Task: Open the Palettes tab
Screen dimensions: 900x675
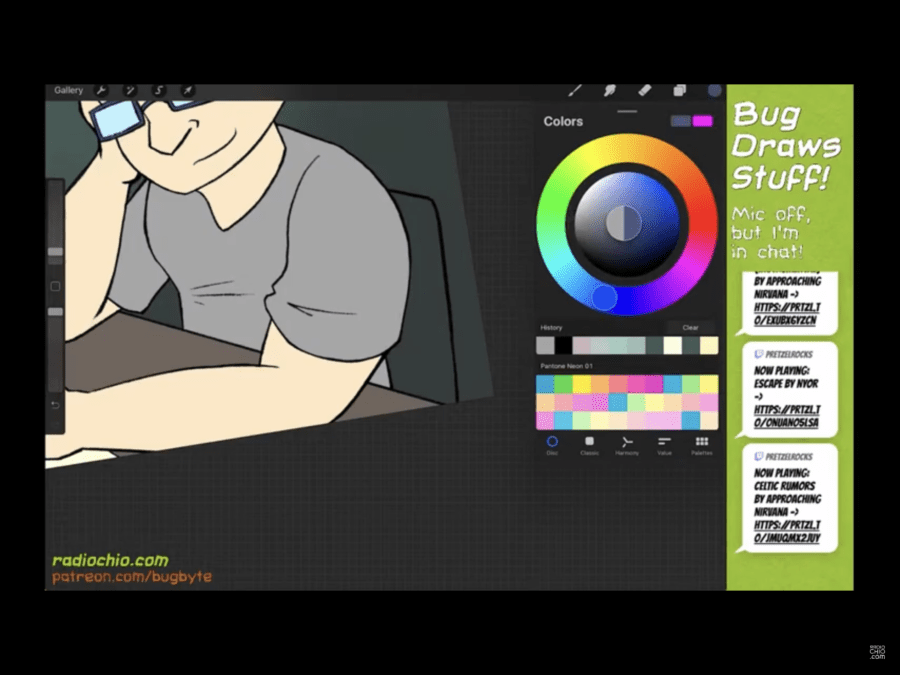Action: 702,444
